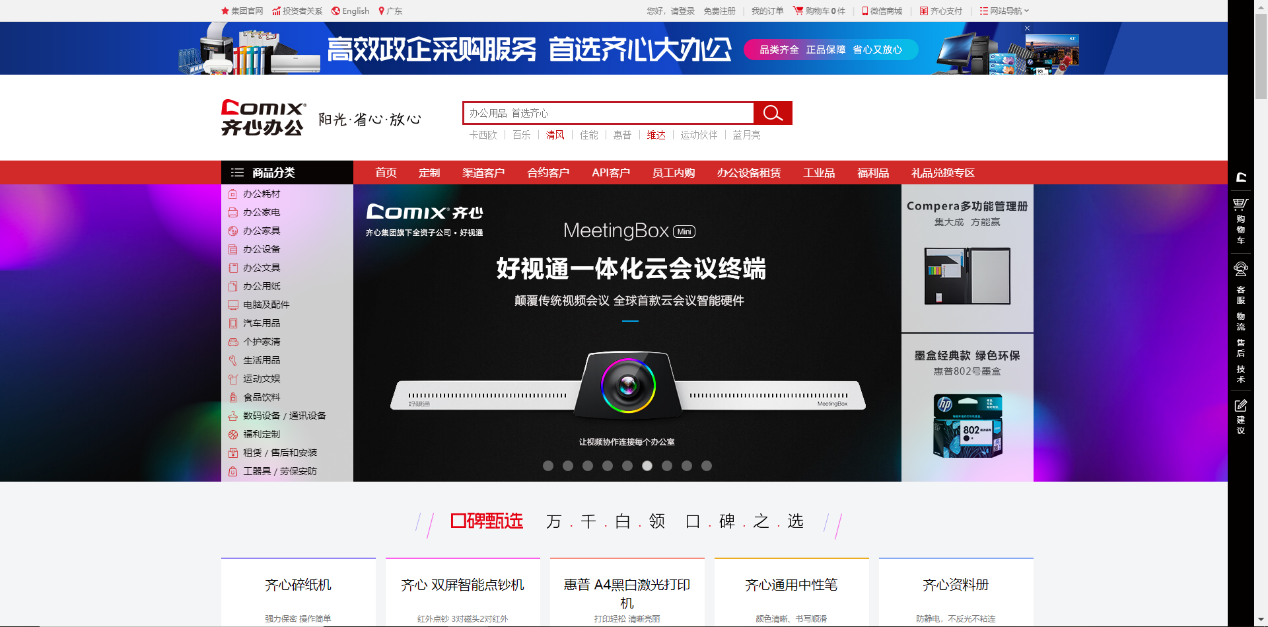
Task: Switch the site to English
Action: pos(351,11)
